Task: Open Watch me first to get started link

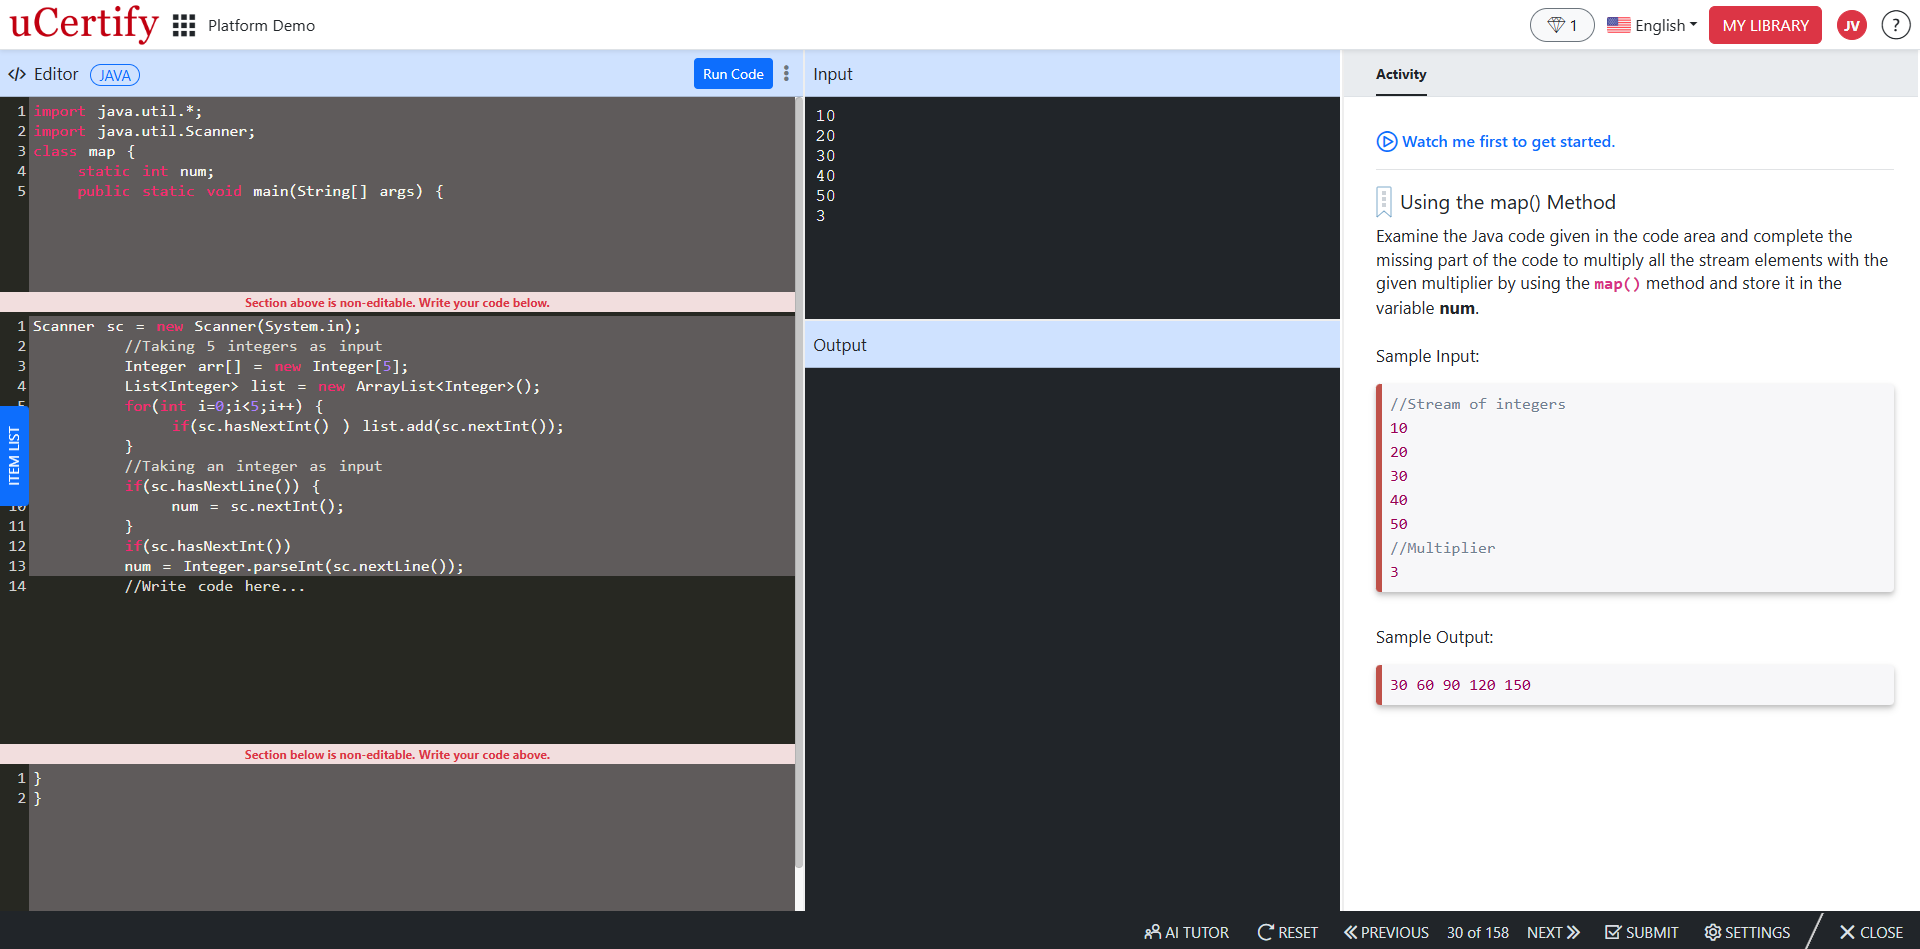Action: (x=1507, y=142)
